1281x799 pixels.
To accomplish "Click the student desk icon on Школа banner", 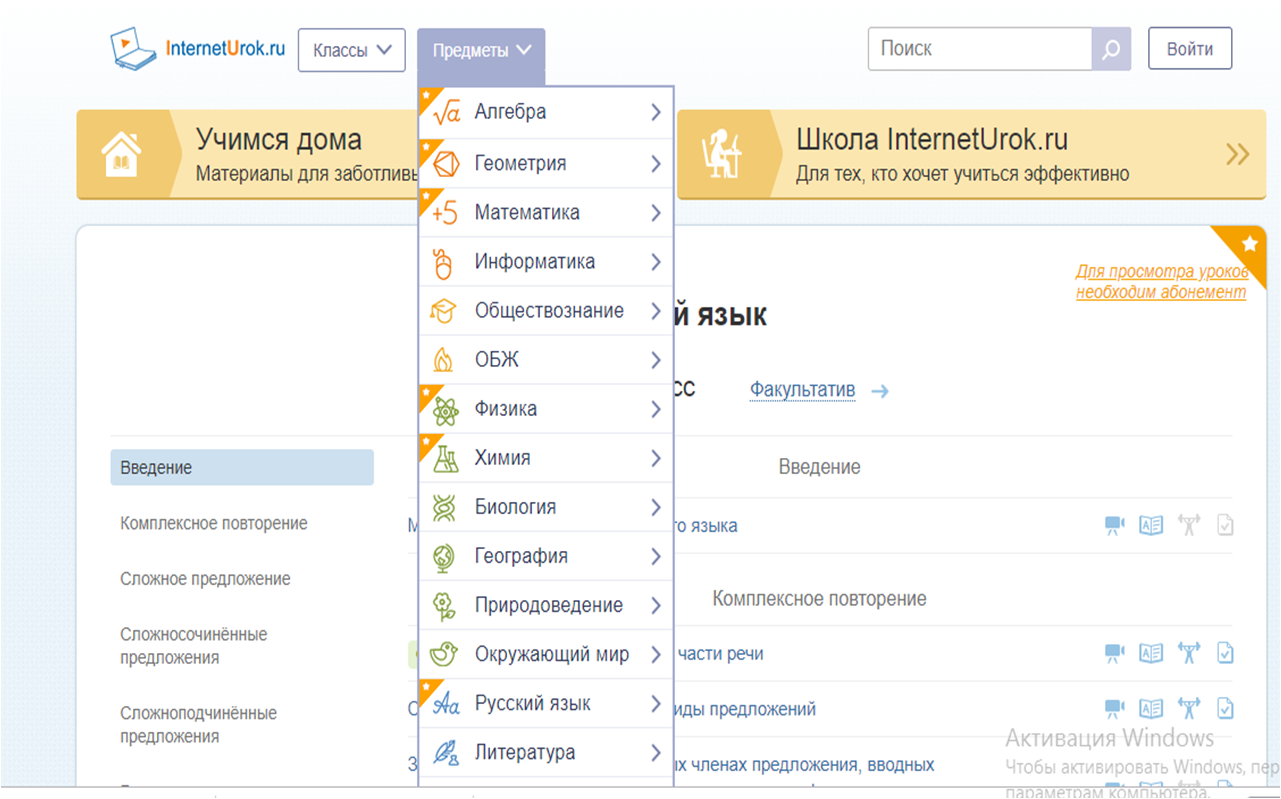I will [x=720, y=155].
